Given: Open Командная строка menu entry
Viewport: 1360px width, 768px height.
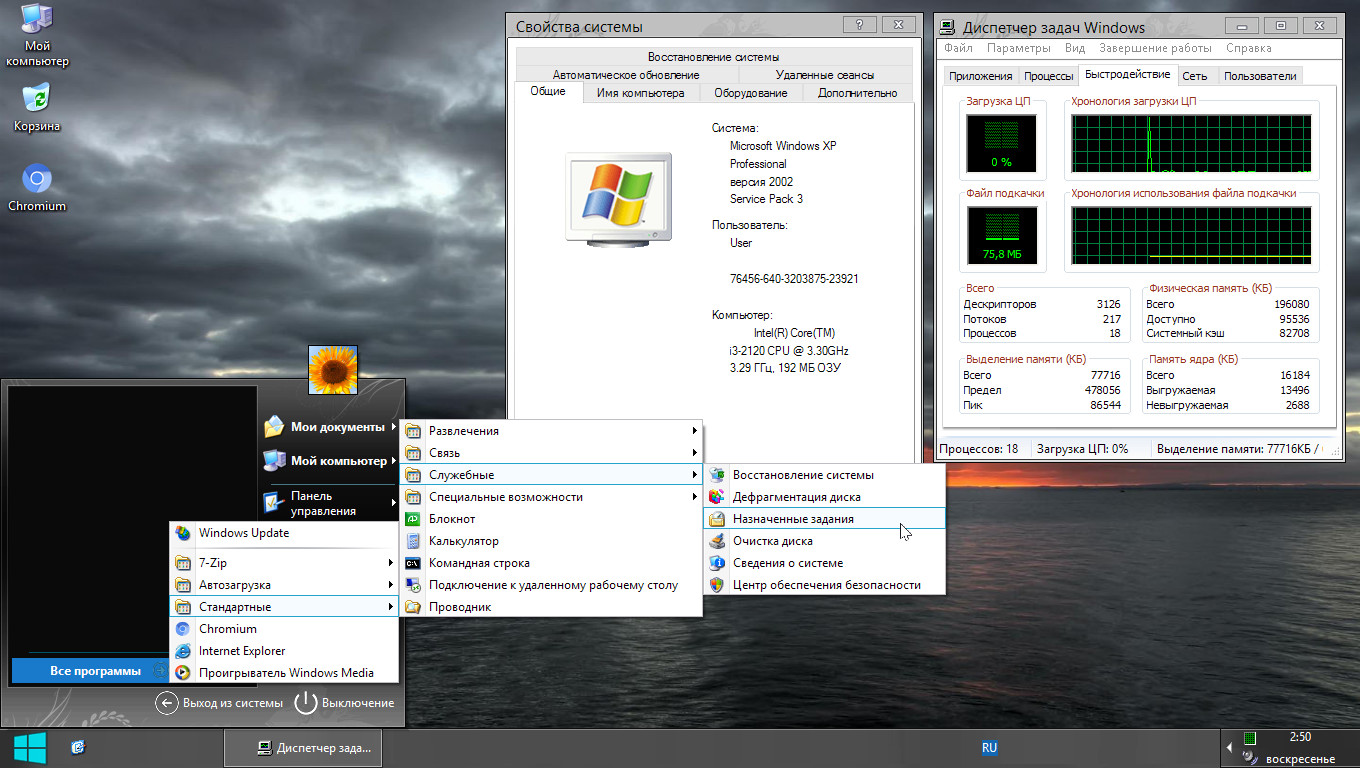Looking at the screenshot, I should tap(479, 563).
